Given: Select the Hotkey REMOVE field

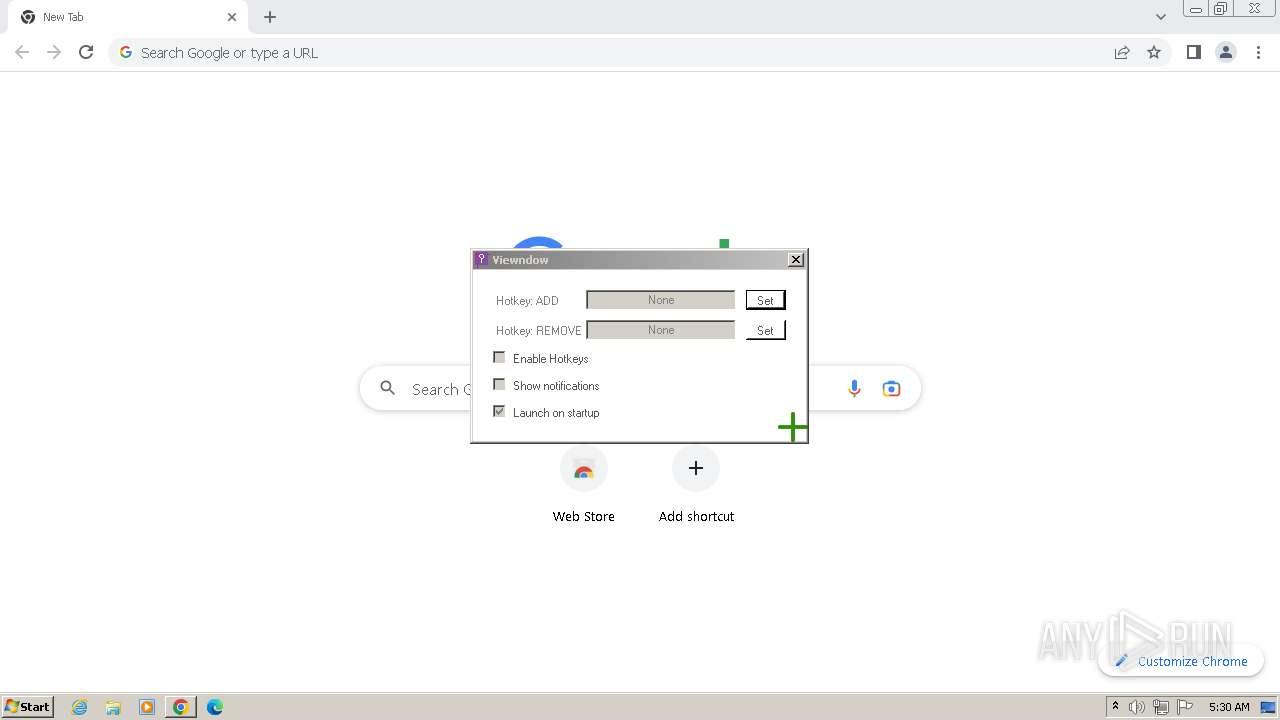Looking at the screenshot, I should (660, 330).
